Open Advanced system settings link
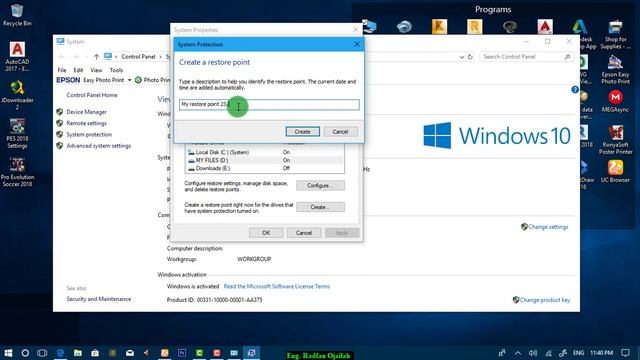This screenshot has height=360, width=640. click(x=99, y=146)
